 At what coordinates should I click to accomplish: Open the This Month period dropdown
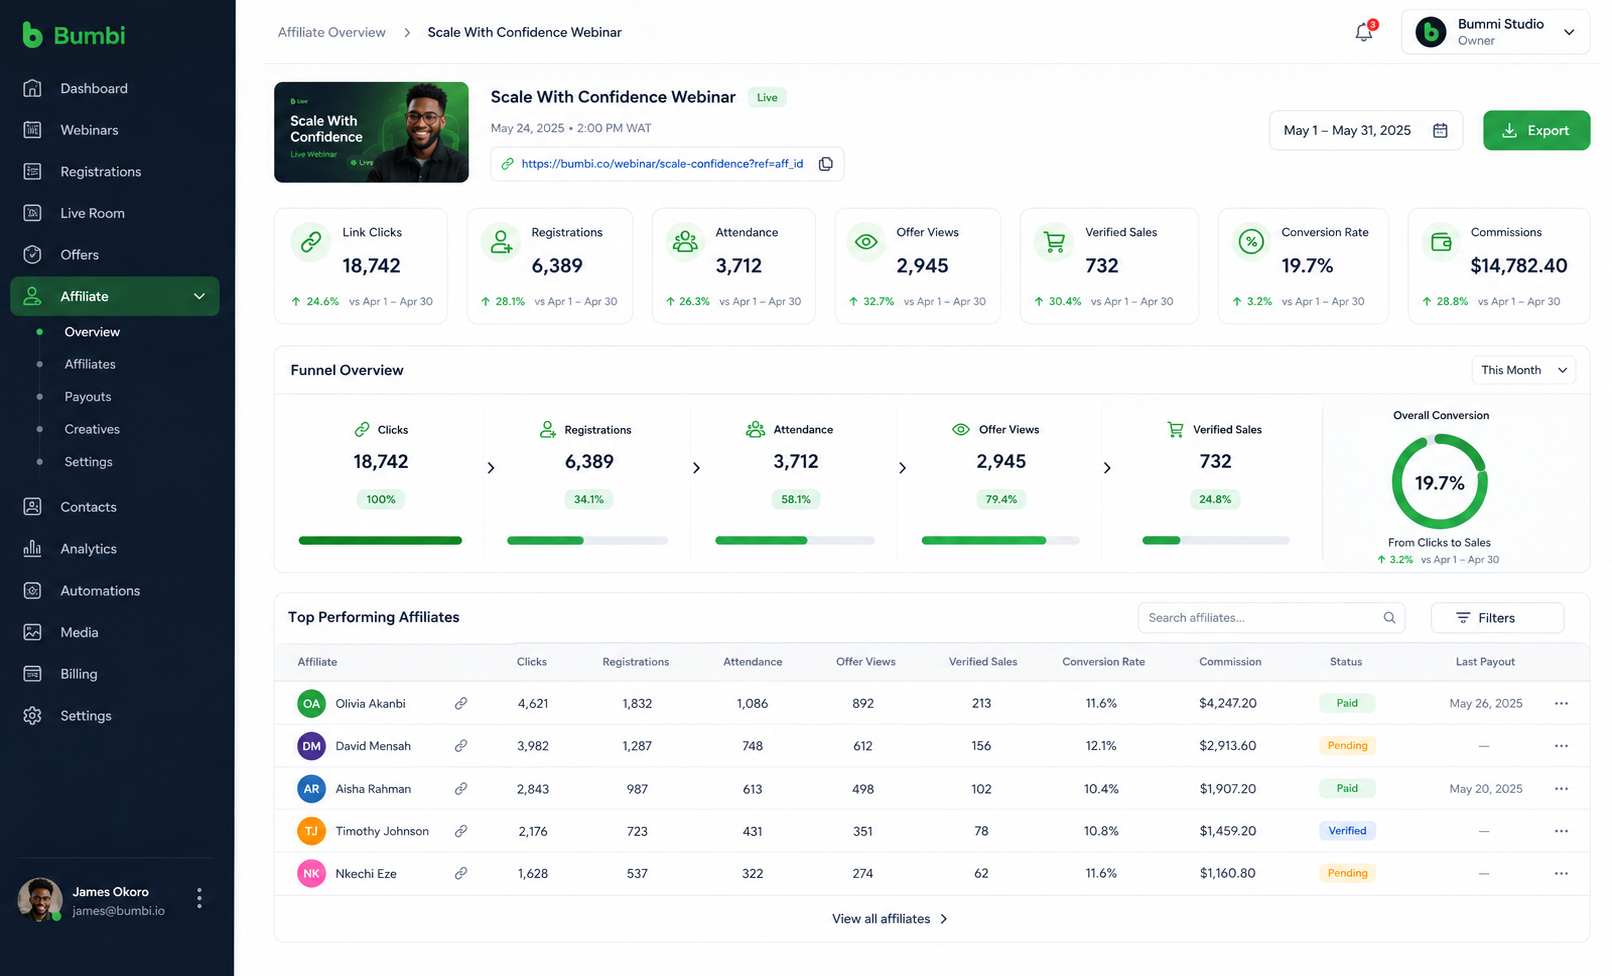(x=1523, y=370)
